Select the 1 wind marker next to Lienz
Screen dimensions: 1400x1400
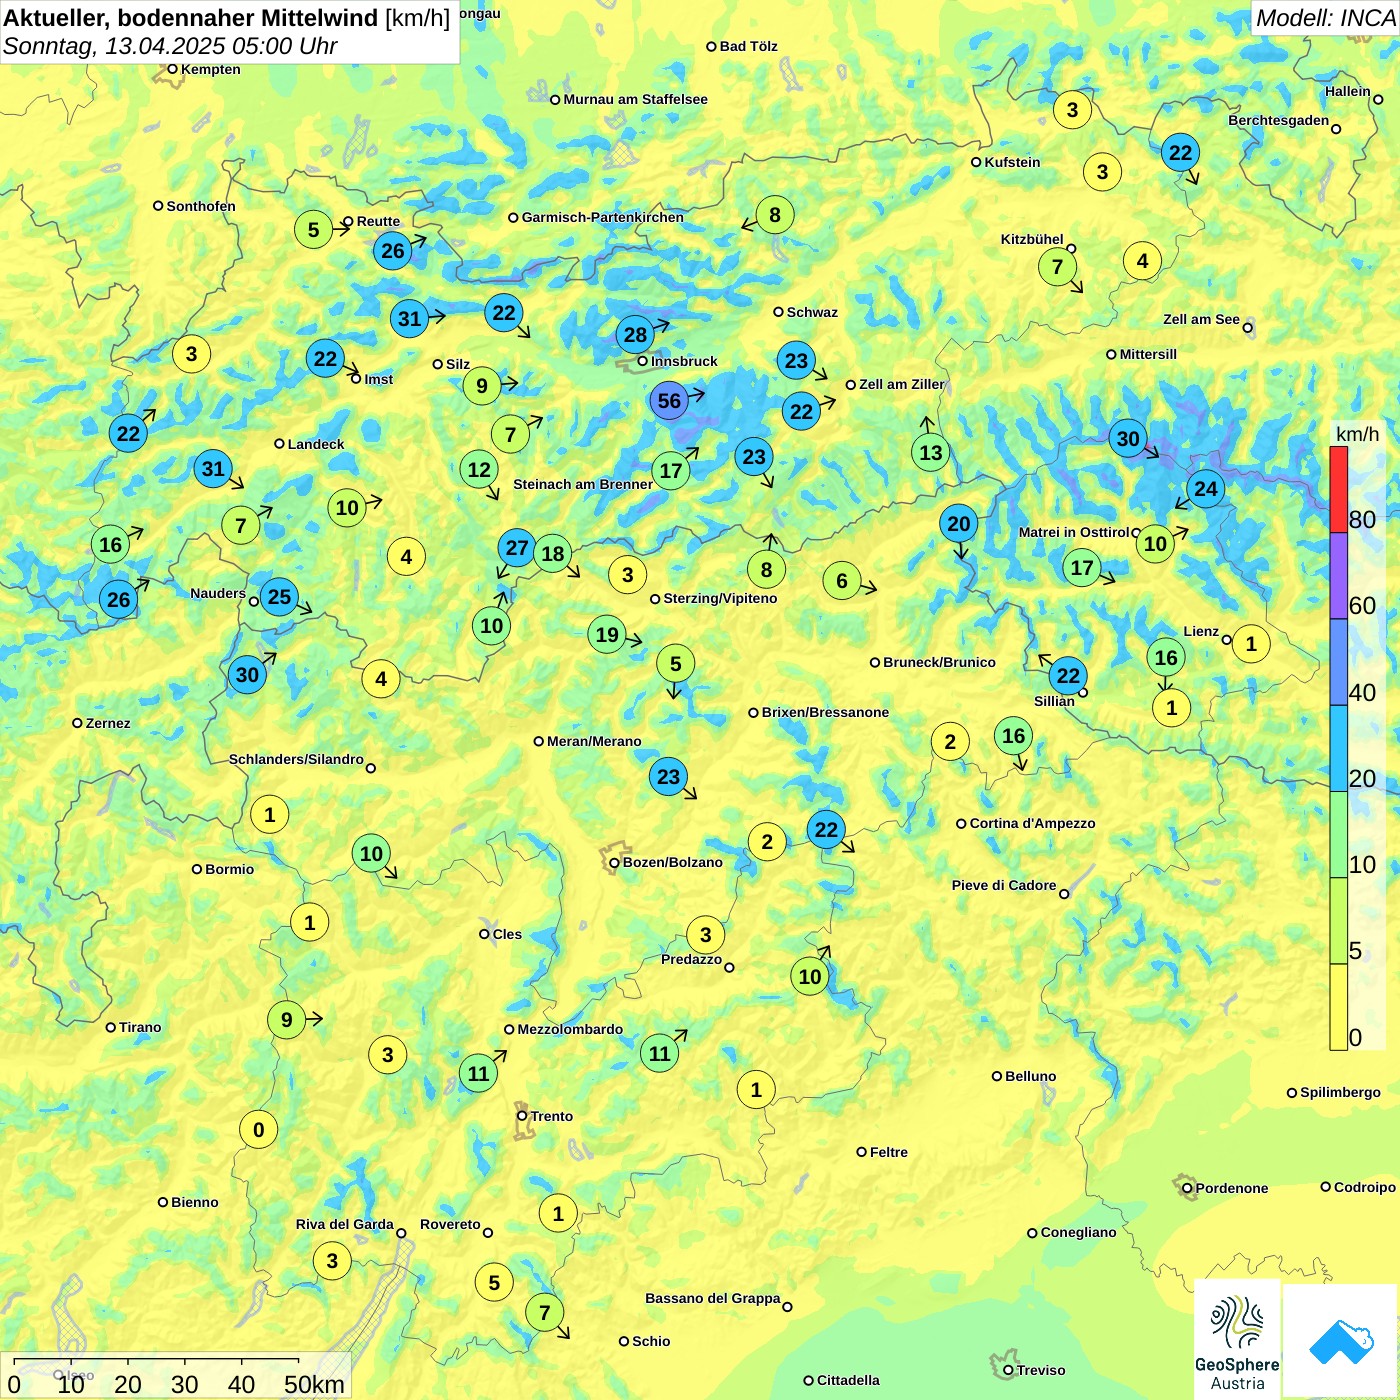[1251, 643]
